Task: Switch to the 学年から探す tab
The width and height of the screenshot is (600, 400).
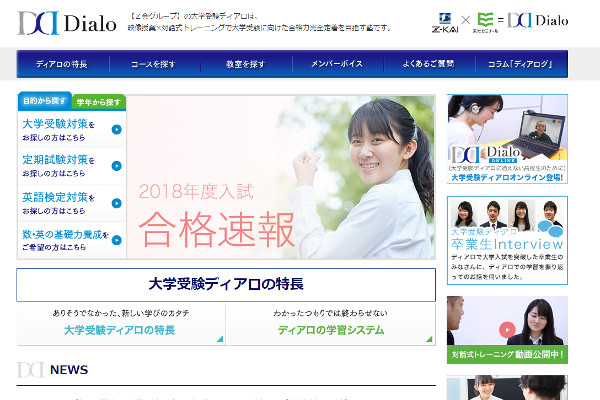Action: [x=99, y=102]
